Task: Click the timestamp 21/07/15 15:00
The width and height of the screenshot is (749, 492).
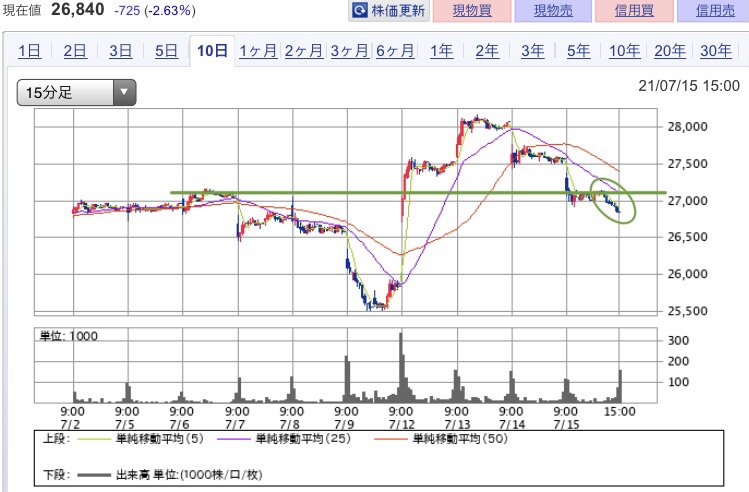Action: pos(689,86)
